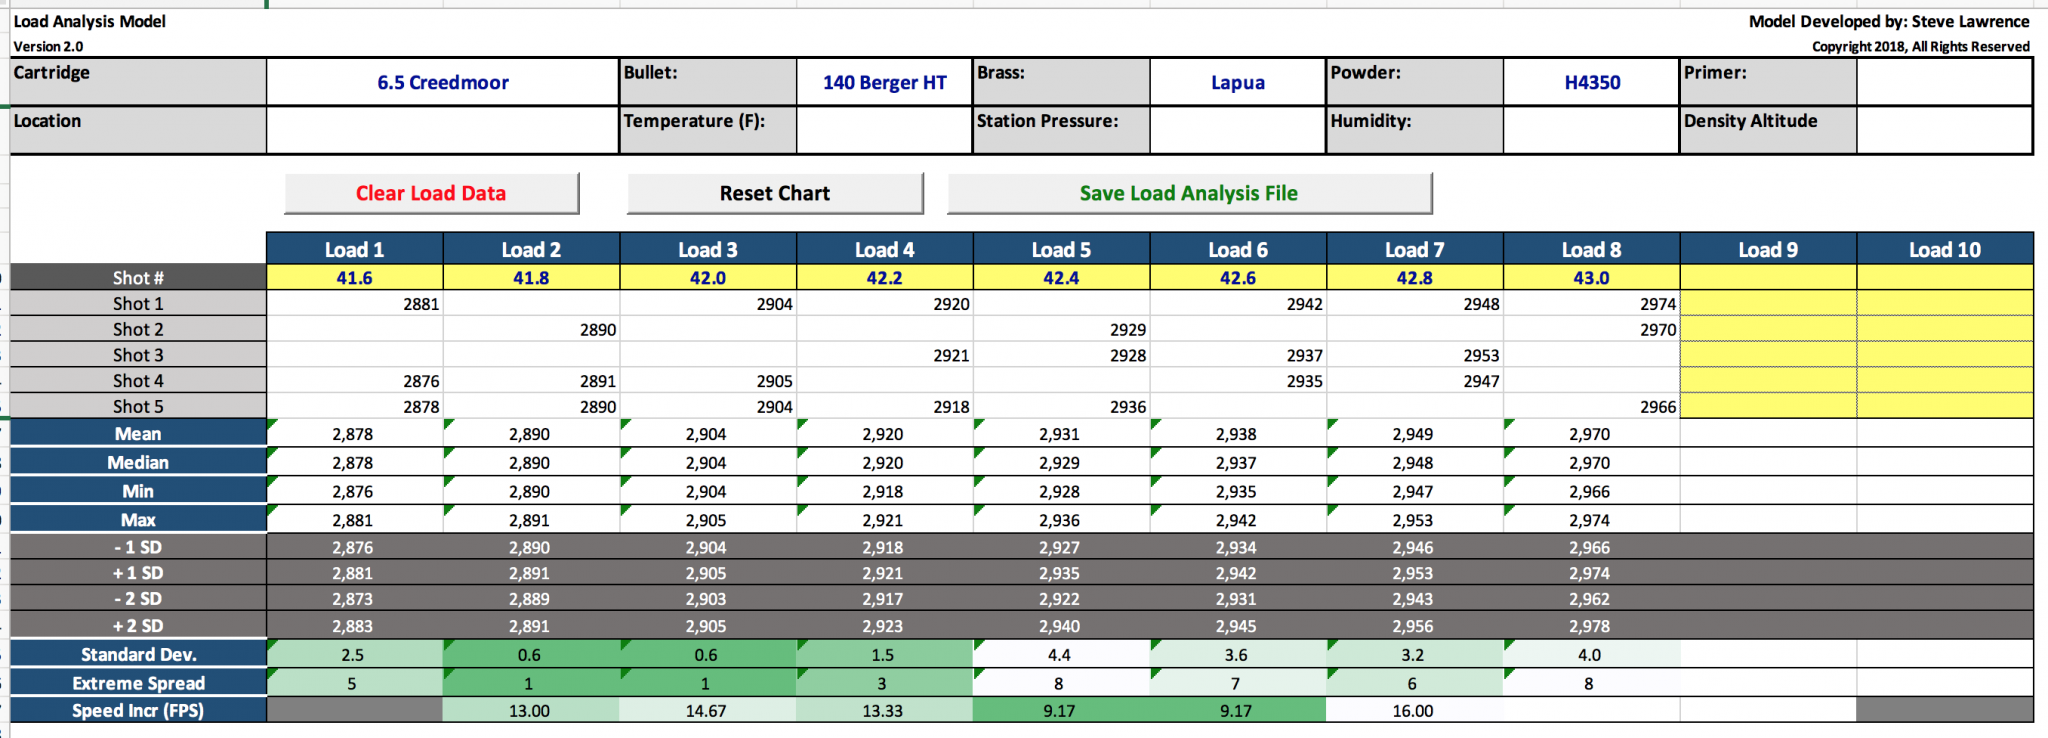Select the Load 10 column header
Screen dimensions: 2048x738
point(1945,249)
